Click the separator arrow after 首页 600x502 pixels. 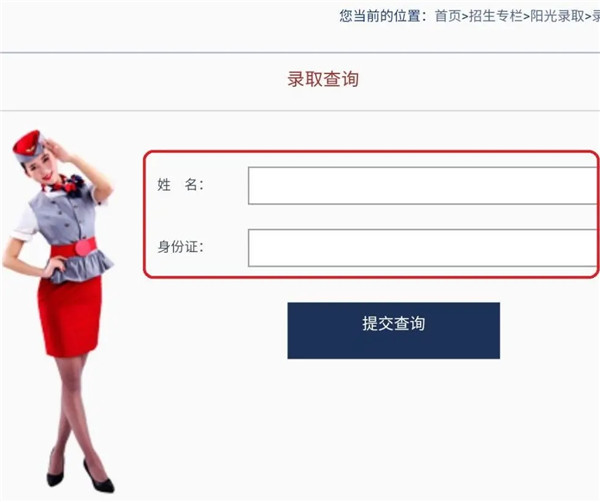click(x=465, y=16)
